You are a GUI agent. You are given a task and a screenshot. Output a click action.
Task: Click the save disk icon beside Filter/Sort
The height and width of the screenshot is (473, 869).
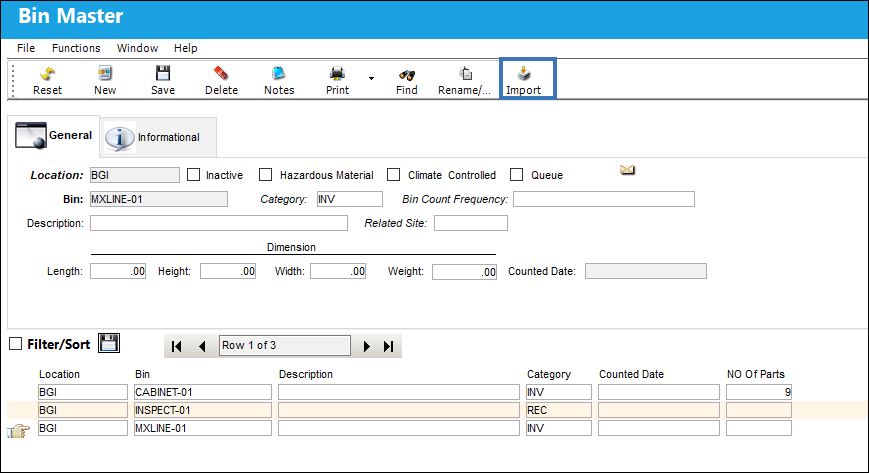109,343
